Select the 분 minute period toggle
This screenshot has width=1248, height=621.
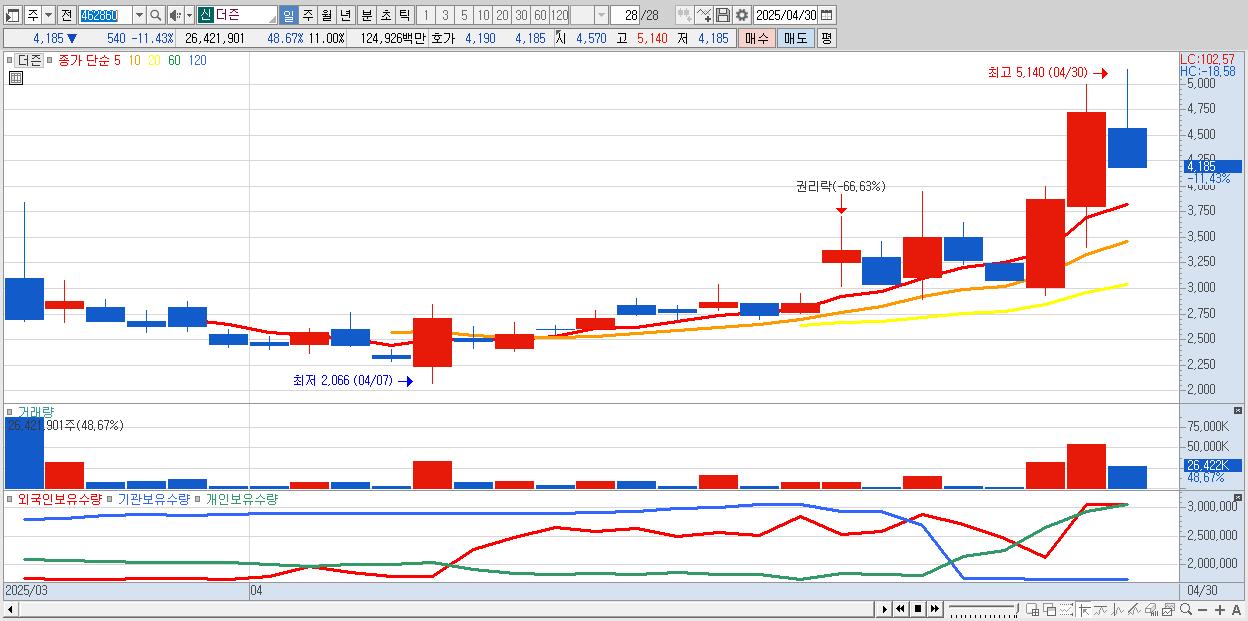(x=366, y=15)
